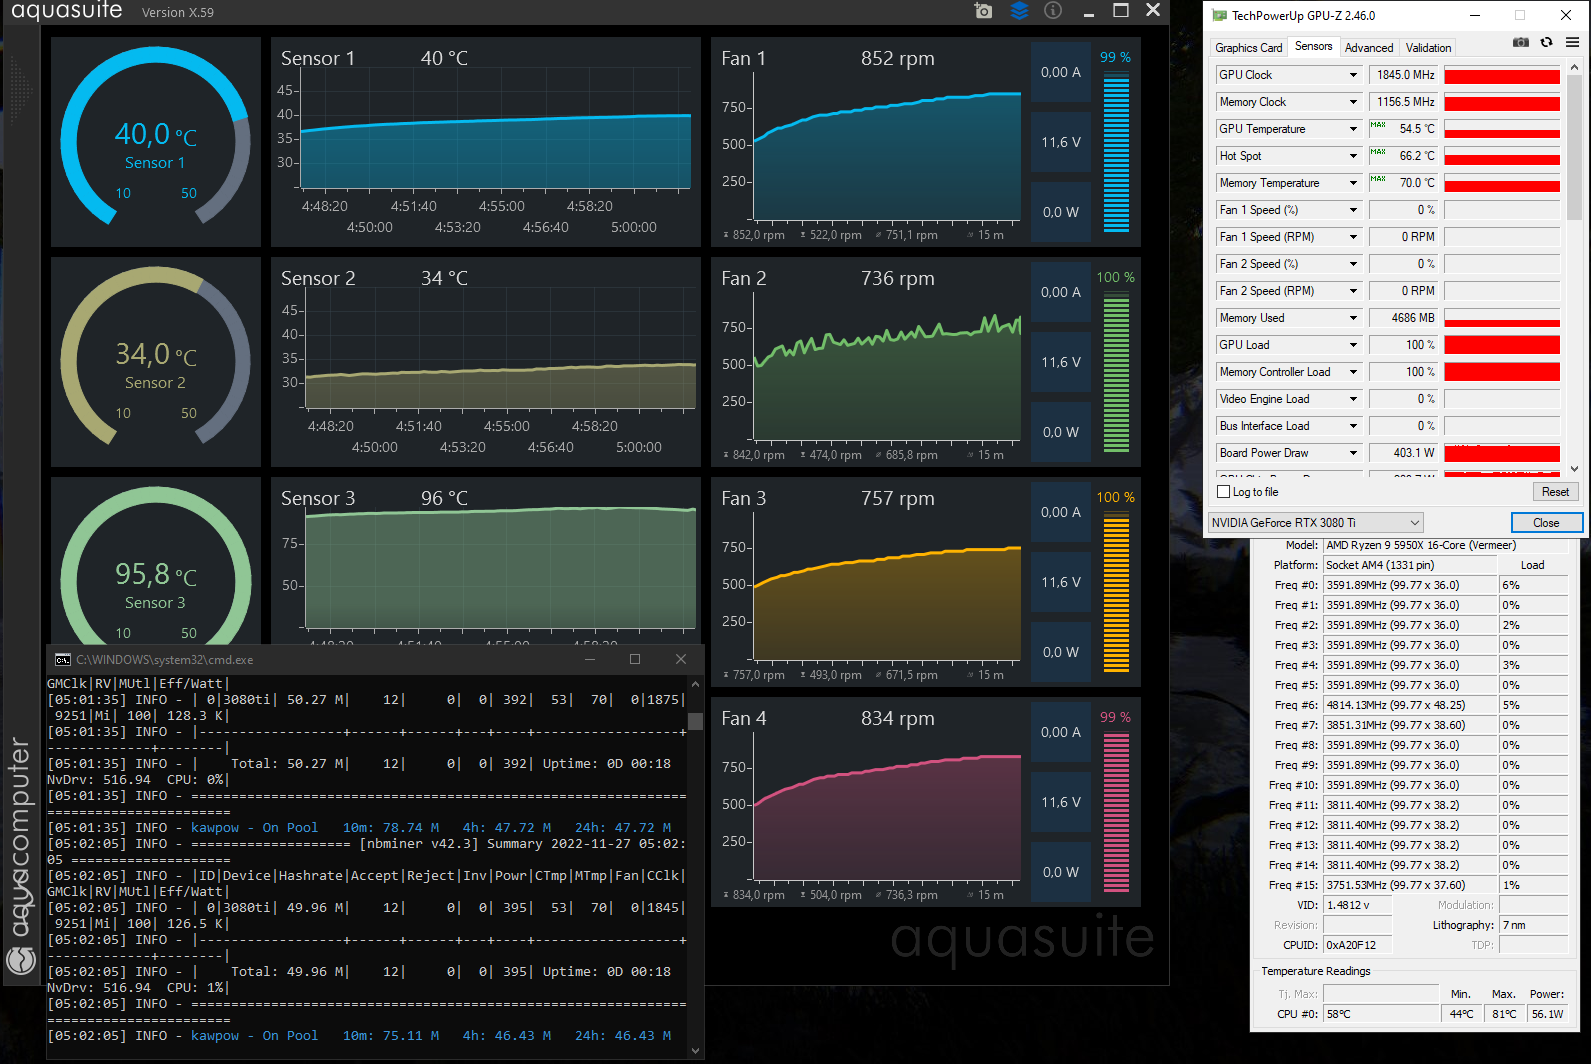1591x1064 pixels.
Task: Enable the Log to file checkbox
Action: (1223, 492)
